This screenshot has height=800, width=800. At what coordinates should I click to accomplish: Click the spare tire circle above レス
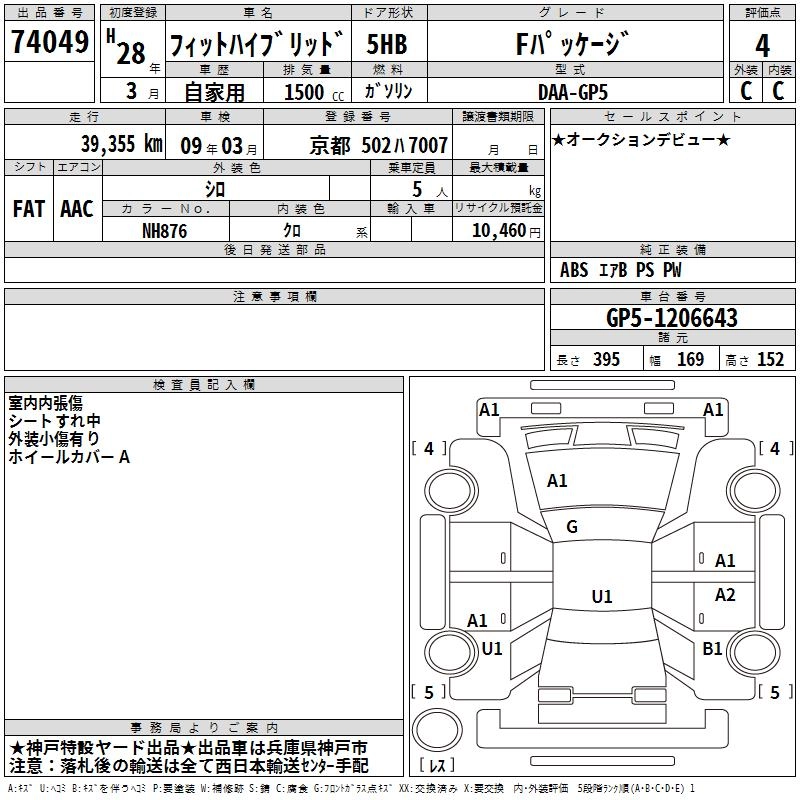[x=437, y=729]
